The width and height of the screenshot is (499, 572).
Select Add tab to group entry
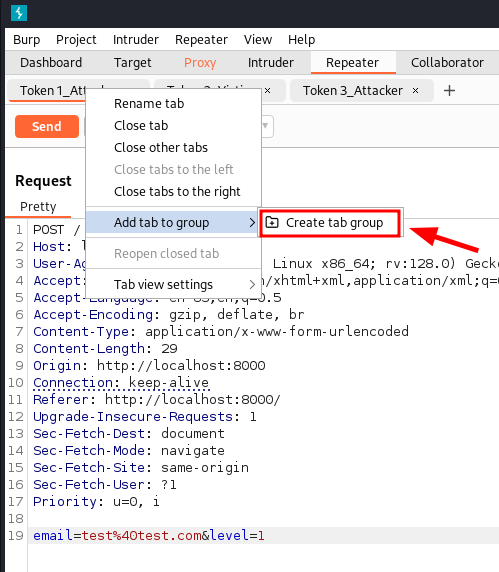[171, 222]
